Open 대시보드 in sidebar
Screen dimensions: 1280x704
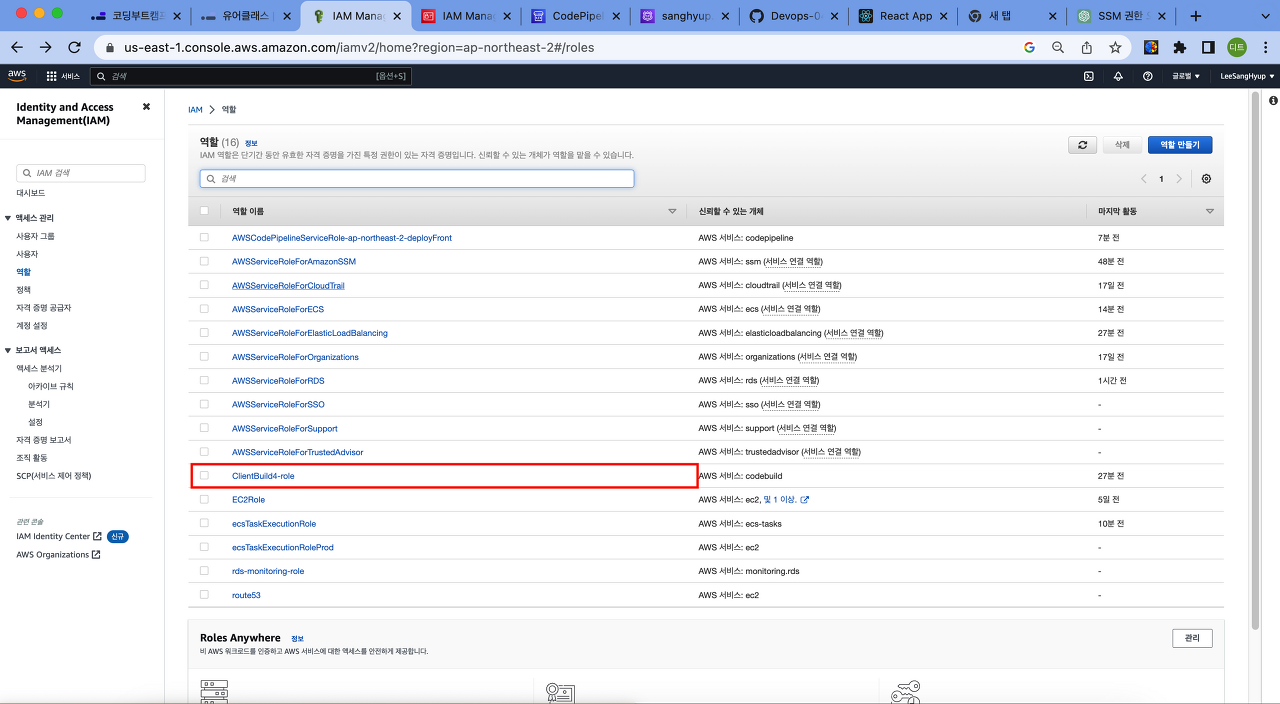[30, 193]
